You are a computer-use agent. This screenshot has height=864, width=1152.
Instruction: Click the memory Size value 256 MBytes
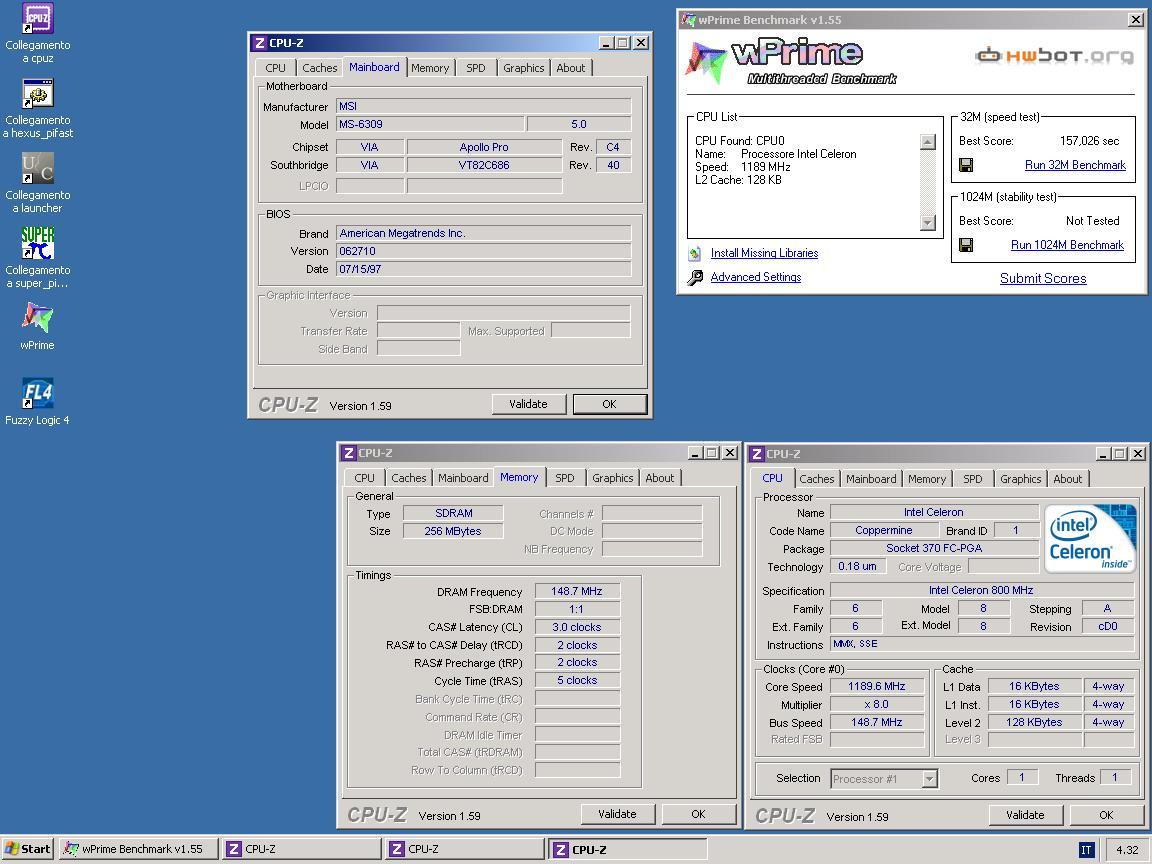point(453,531)
